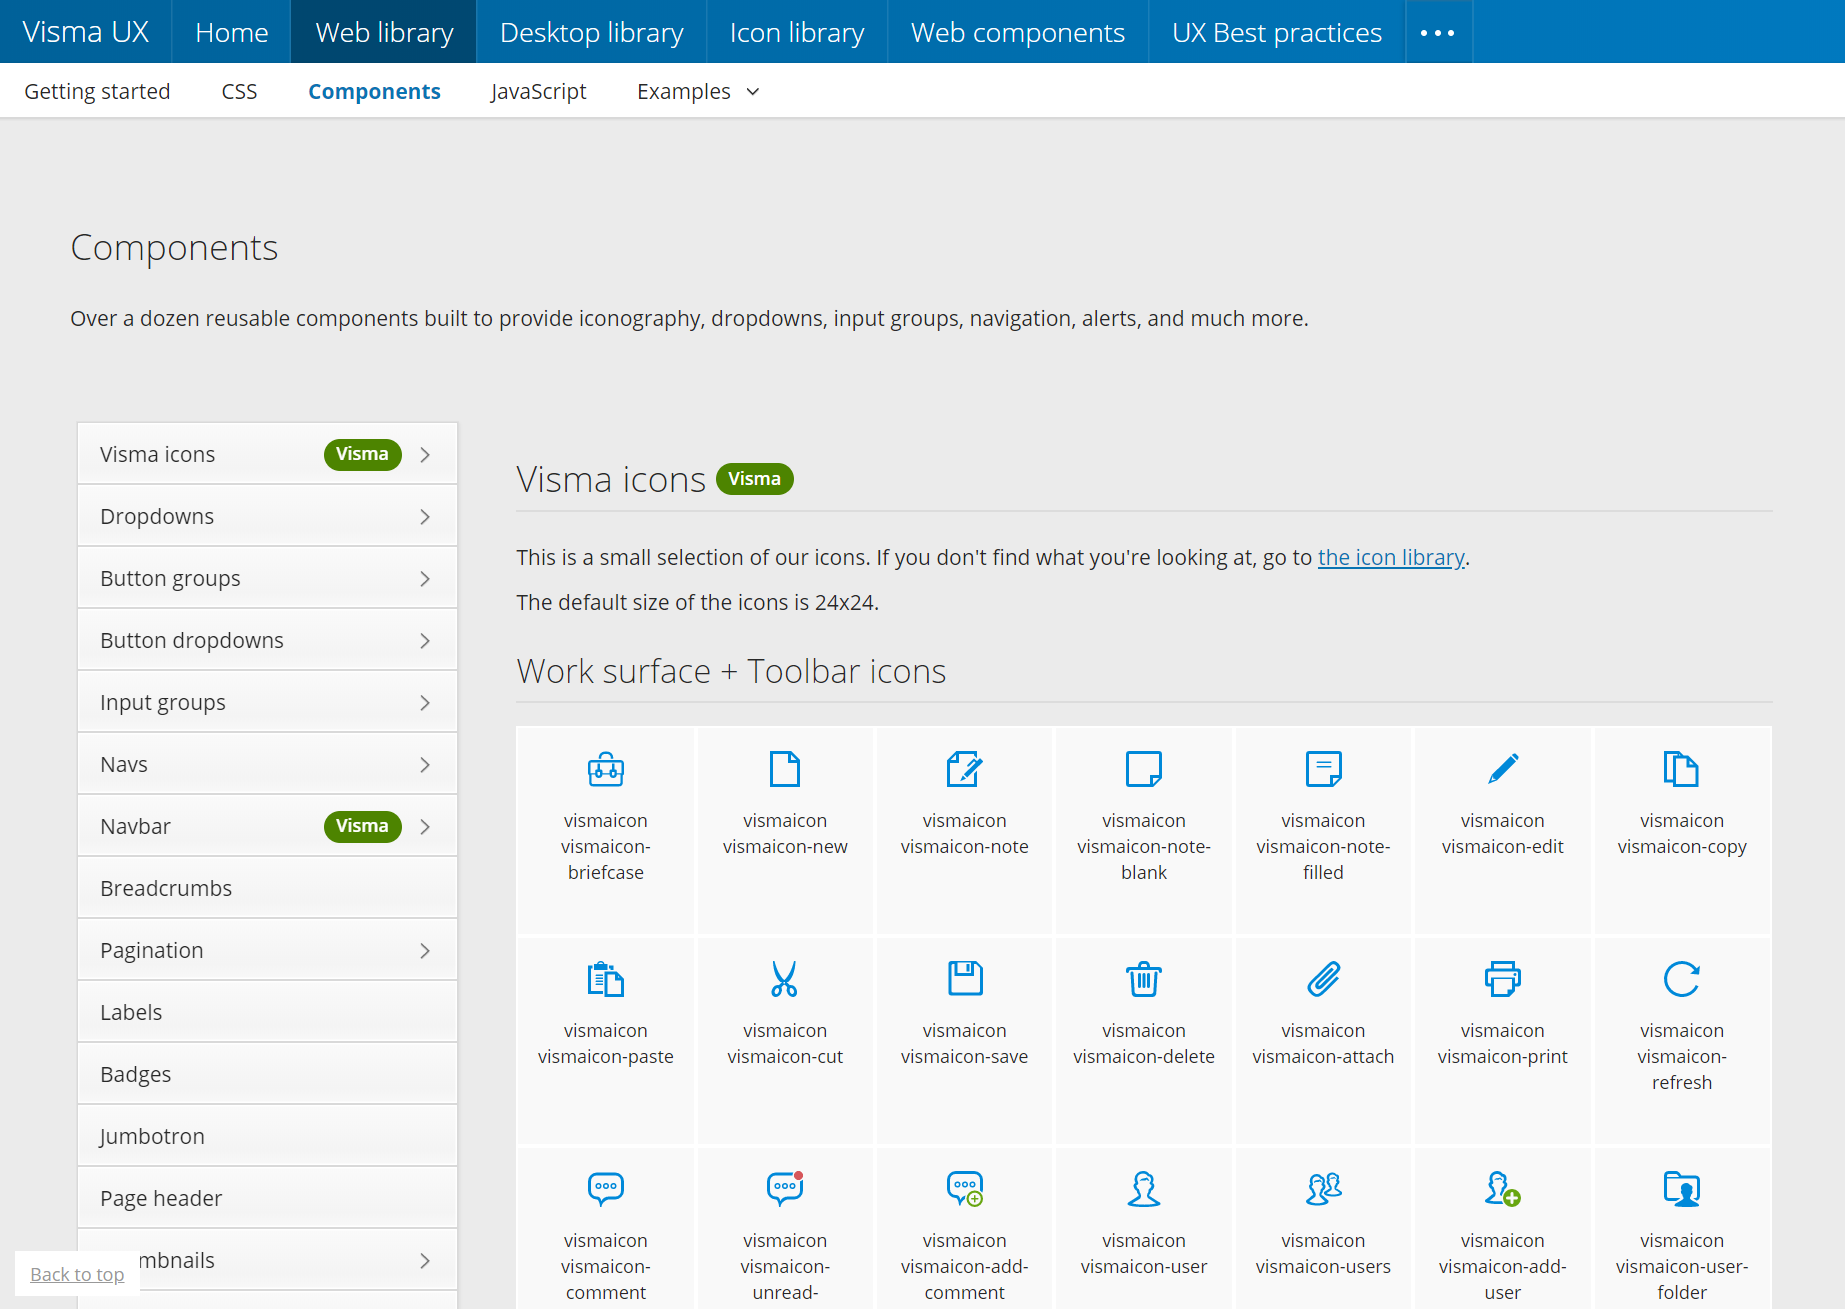Click the Work surface + Toolbar icons heading
The height and width of the screenshot is (1309, 1845).
731,671
